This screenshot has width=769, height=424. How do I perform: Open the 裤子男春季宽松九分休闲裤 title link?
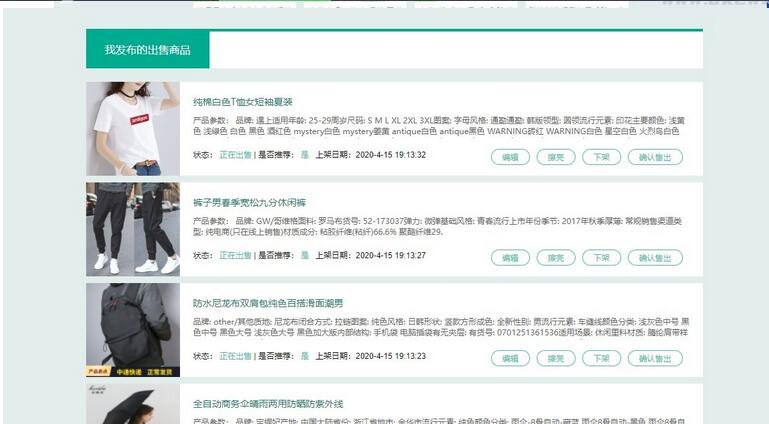point(251,203)
